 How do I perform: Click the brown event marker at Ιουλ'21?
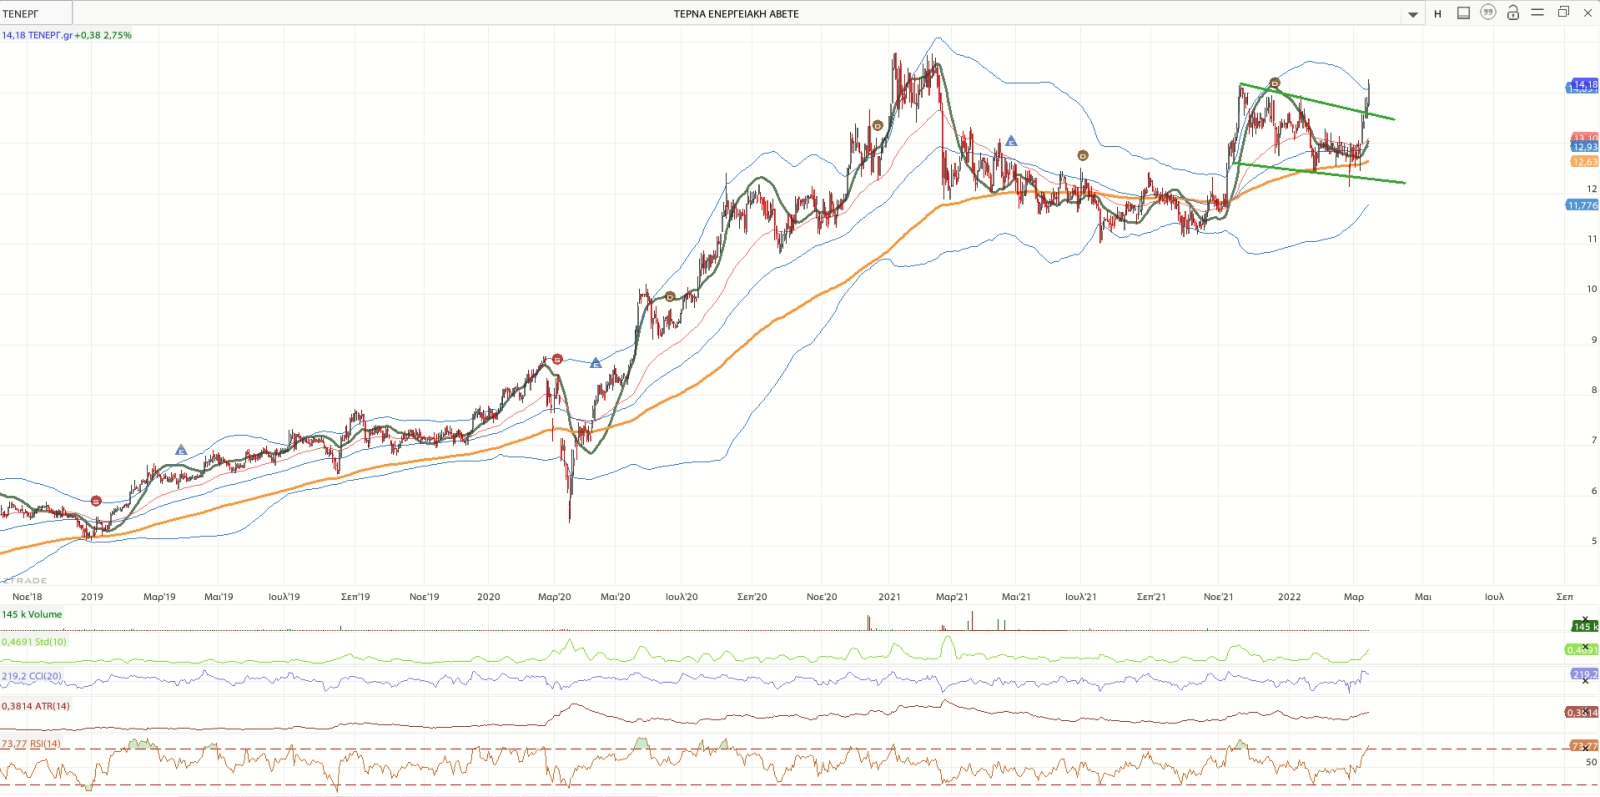click(x=1082, y=155)
